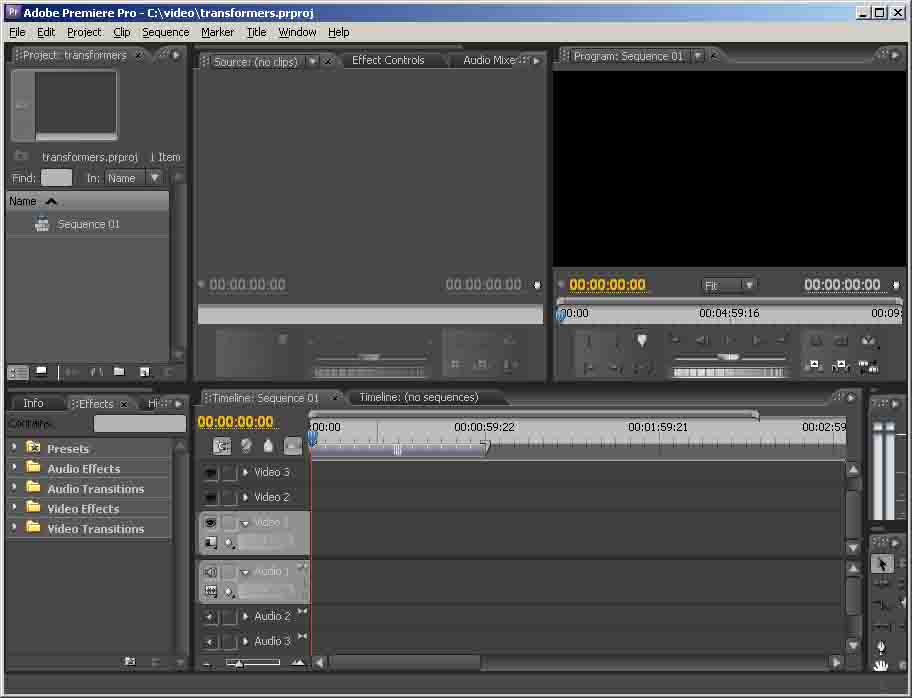The width and height of the screenshot is (912, 698).
Task: Create a new bin in the Project panel
Action: [119, 372]
